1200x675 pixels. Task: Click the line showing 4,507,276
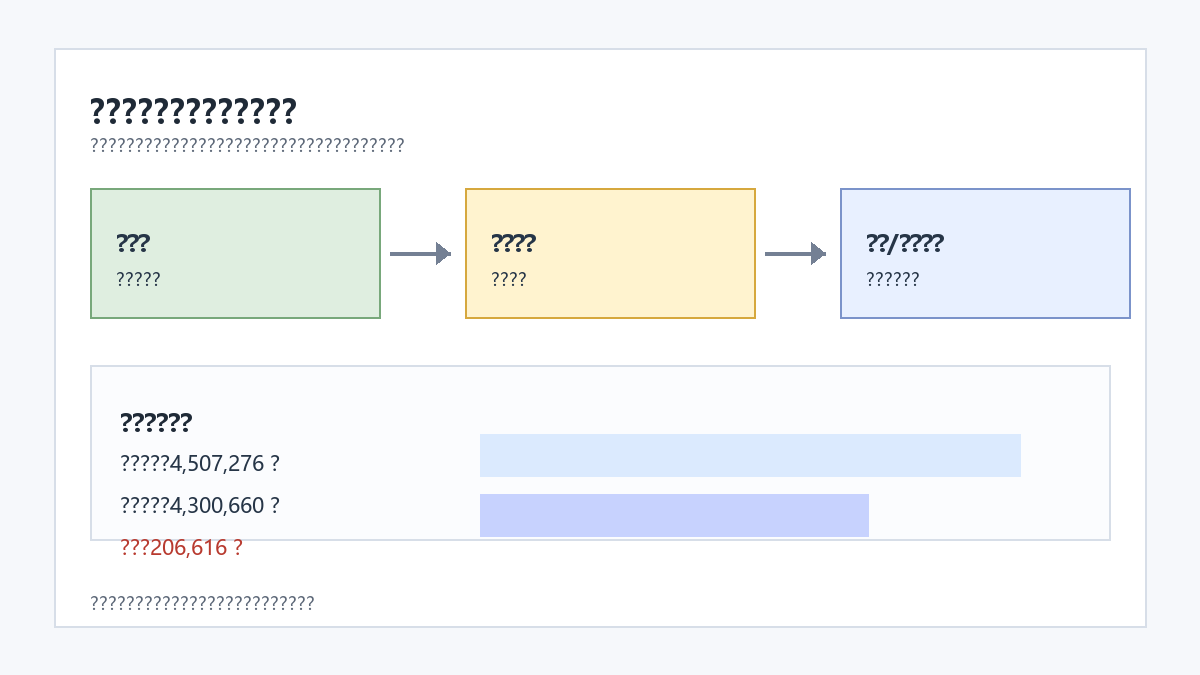coord(200,464)
